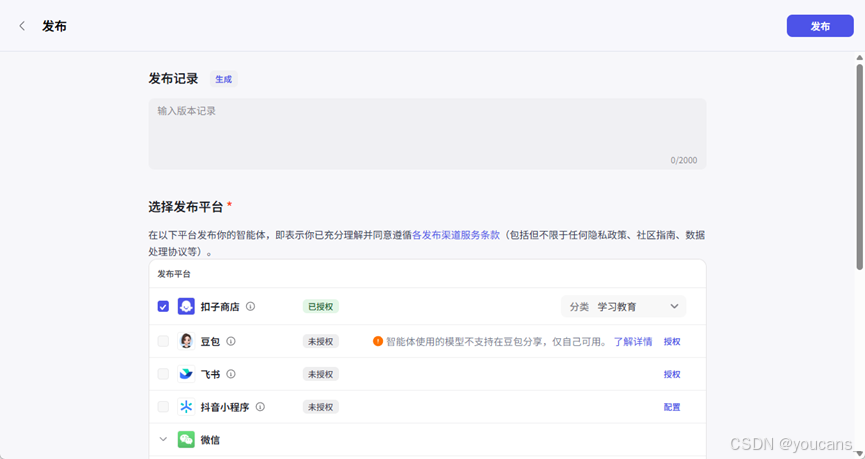Click 未授权 badge in 豆包 row
Viewport: 865px width, 459px height.
[x=321, y=341]
